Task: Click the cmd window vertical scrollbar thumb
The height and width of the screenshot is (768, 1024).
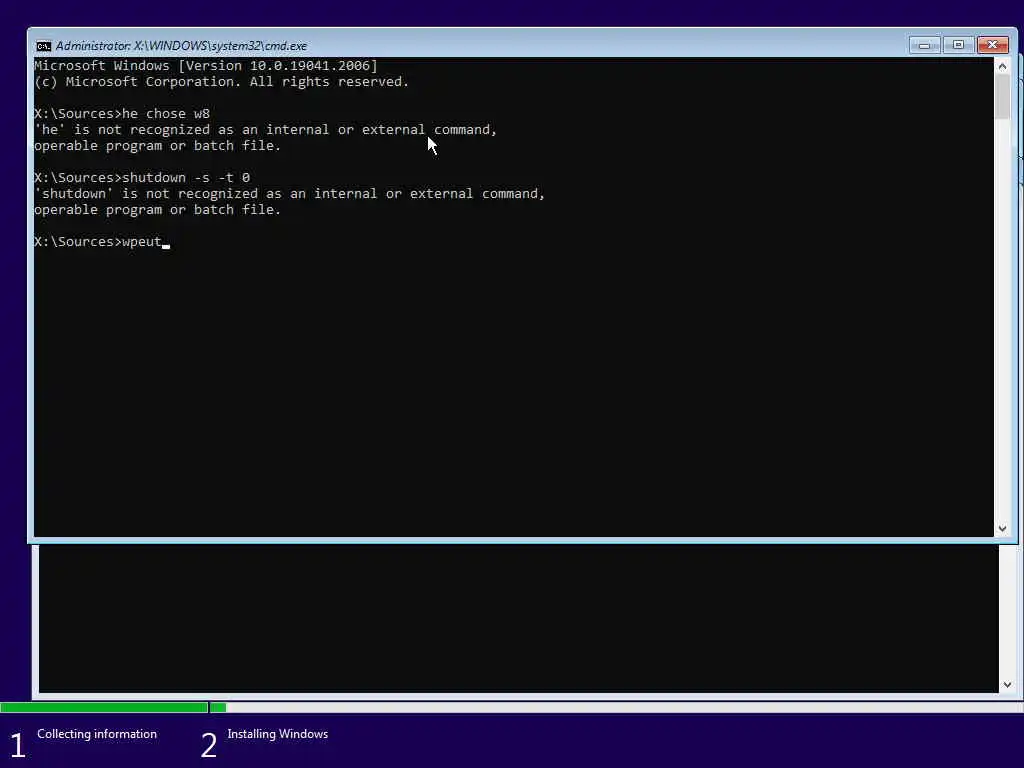Action: point(1002,97)
